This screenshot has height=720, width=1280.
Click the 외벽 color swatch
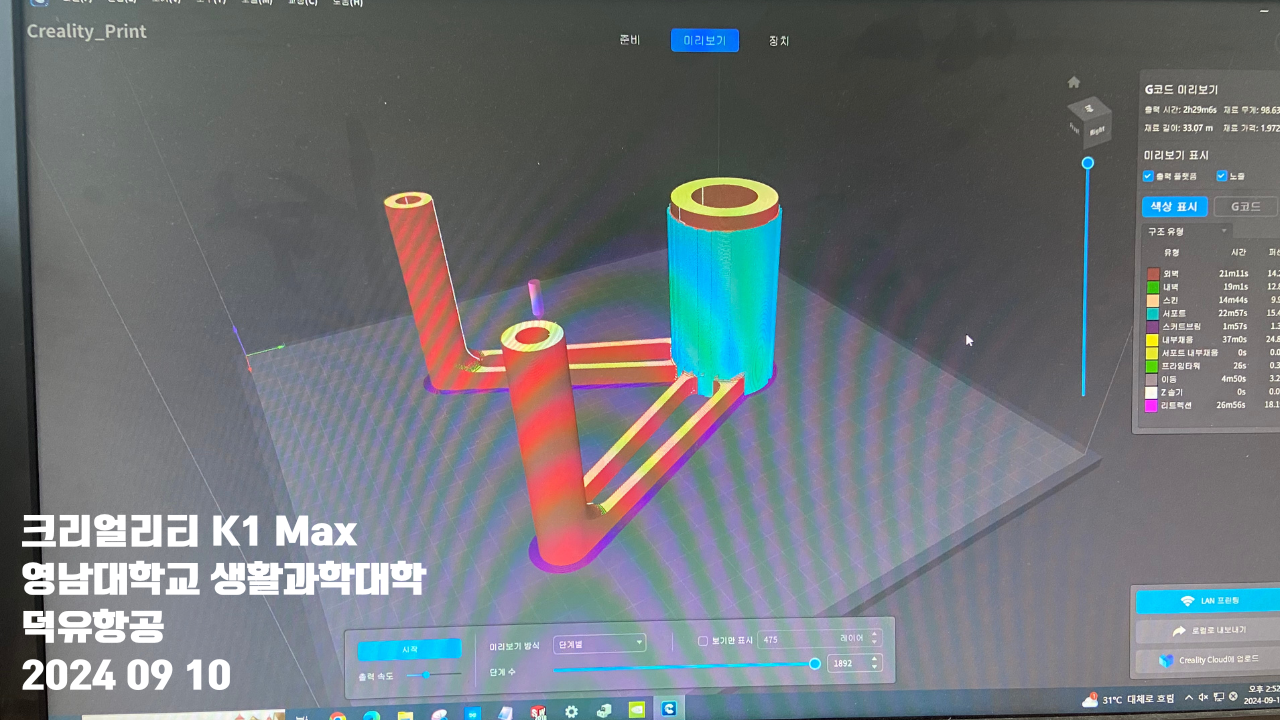pyautogui.click(x=1153, y=273)
